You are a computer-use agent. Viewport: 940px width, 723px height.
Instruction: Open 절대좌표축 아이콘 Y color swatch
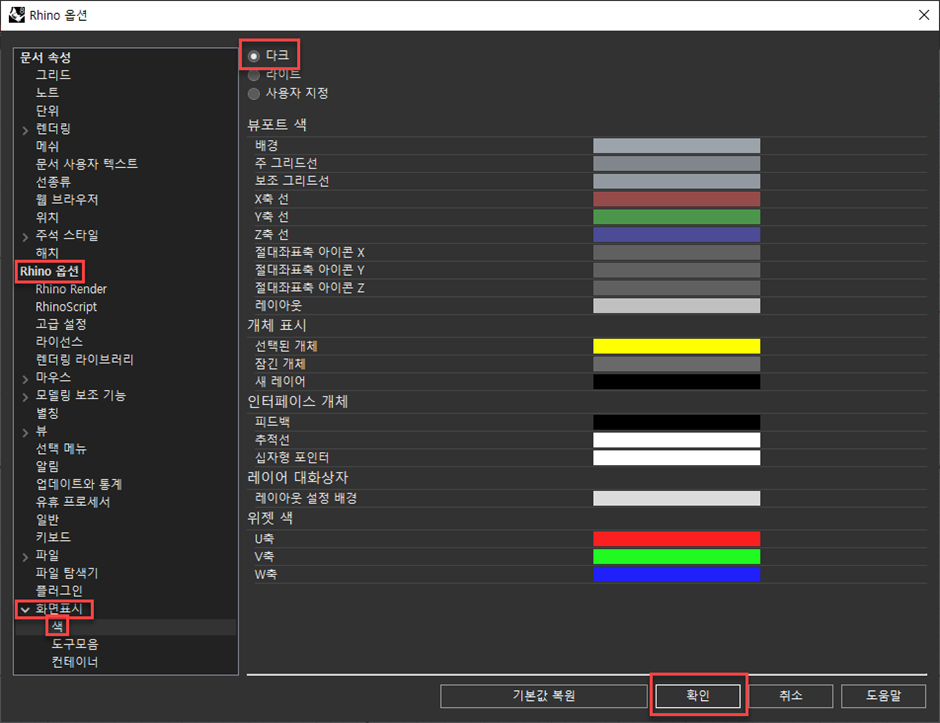pyautogui.click(x=676, y=270)
